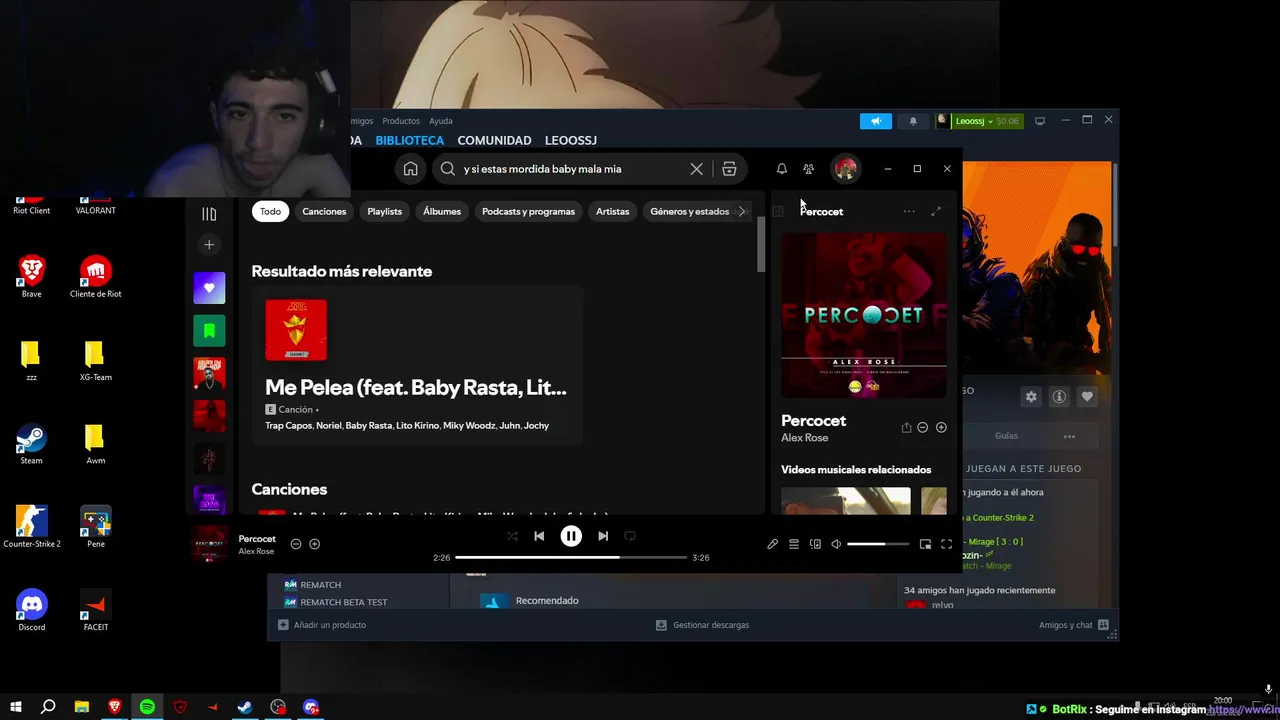Show Counter-Strike 2 game info icon
This screenshot has height=720, width=1280.
tap(1059, 397)
